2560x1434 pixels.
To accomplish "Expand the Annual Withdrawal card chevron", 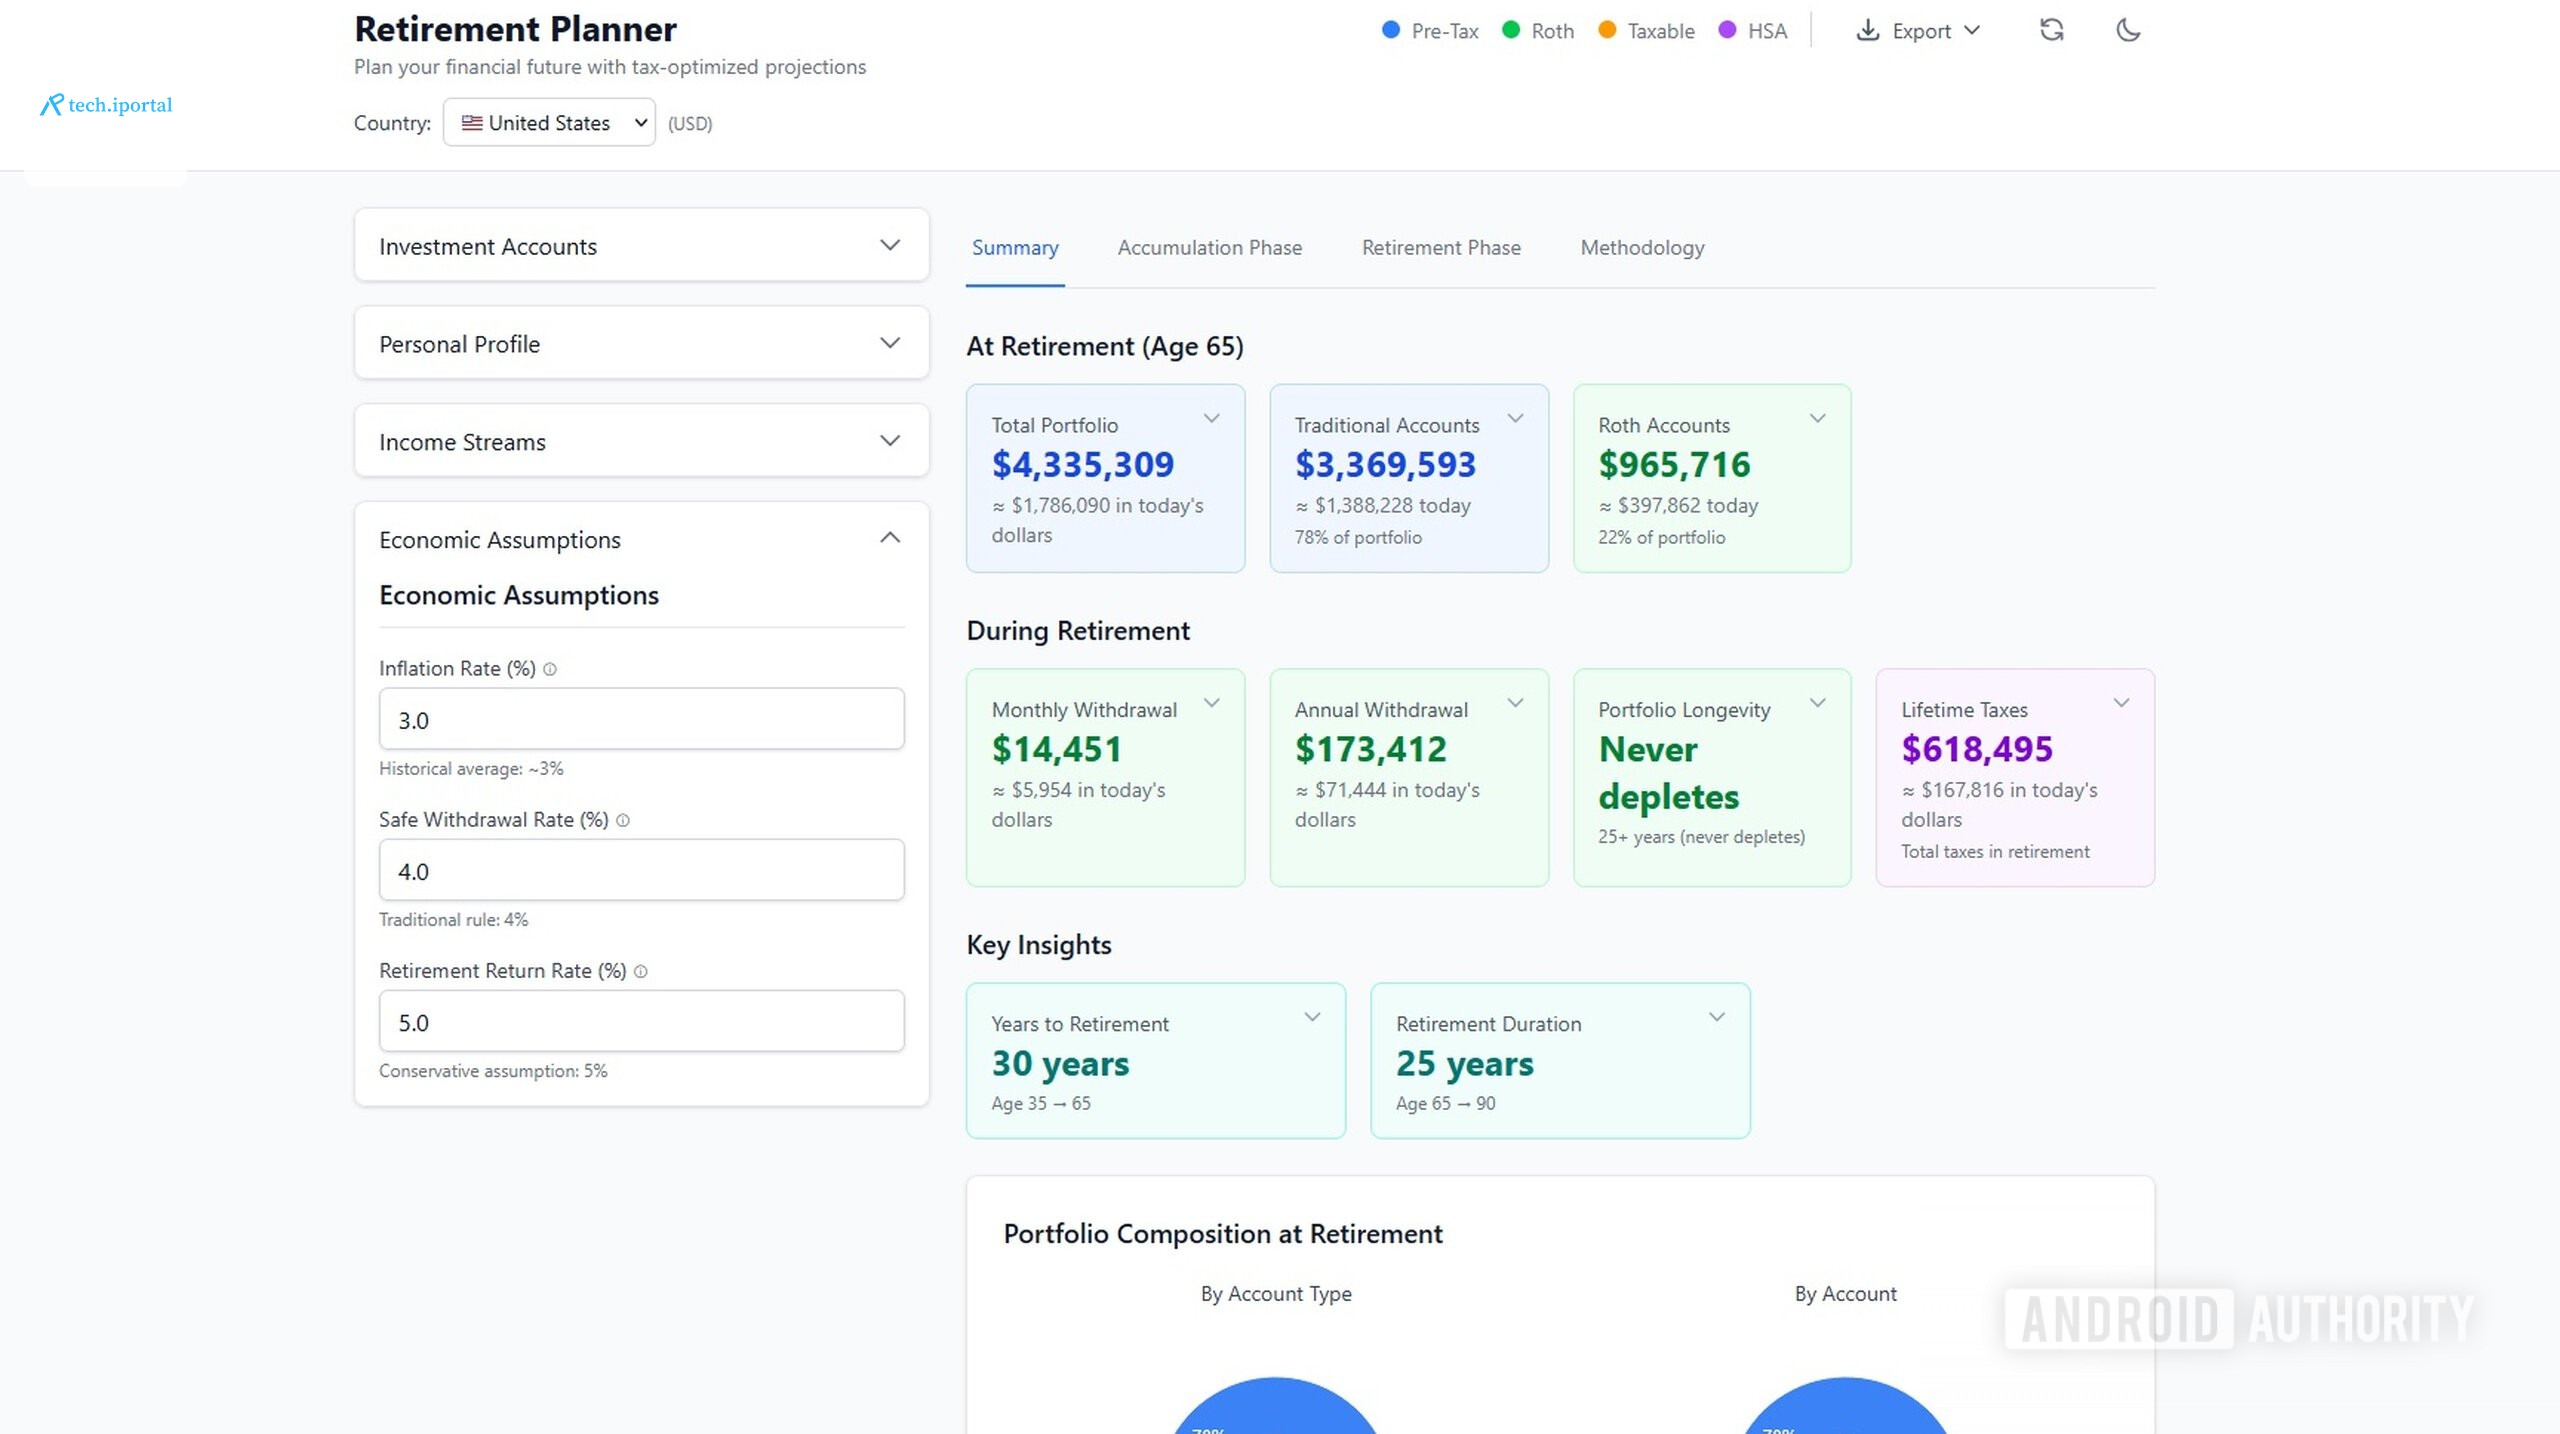I will (x=1516, y=703).
